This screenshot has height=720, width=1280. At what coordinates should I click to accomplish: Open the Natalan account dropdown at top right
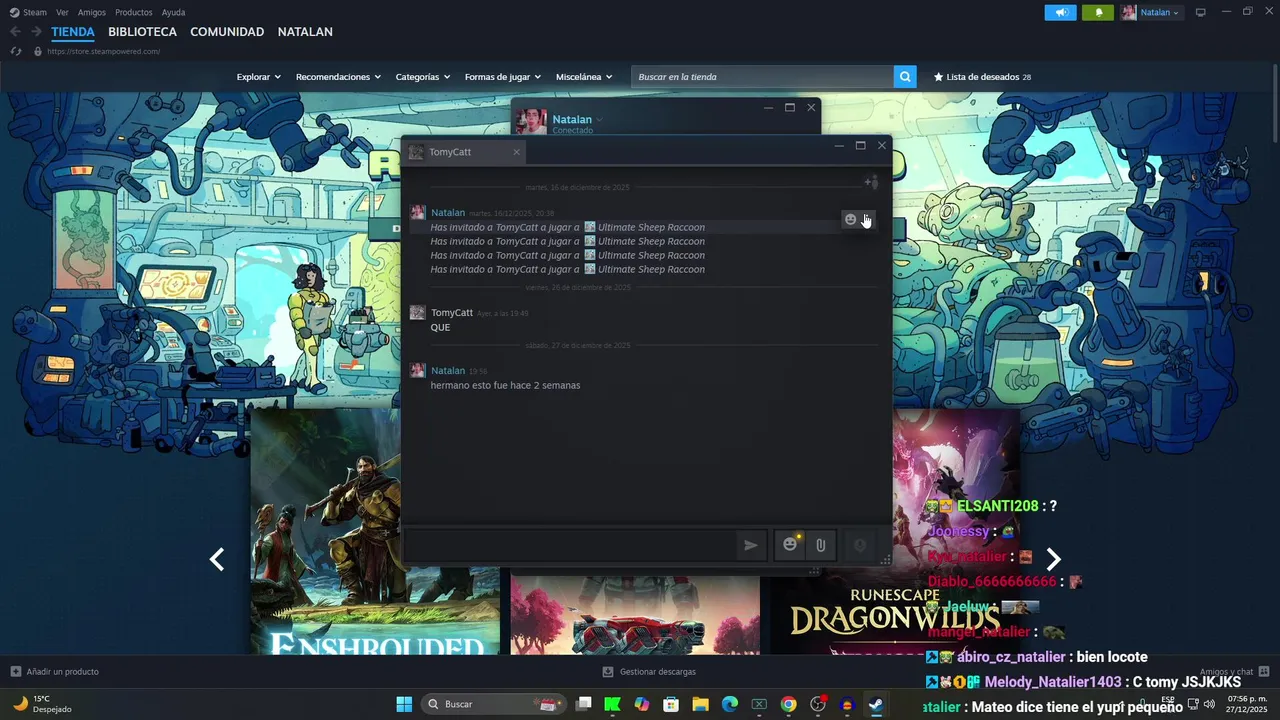(x=1151, y=12)
